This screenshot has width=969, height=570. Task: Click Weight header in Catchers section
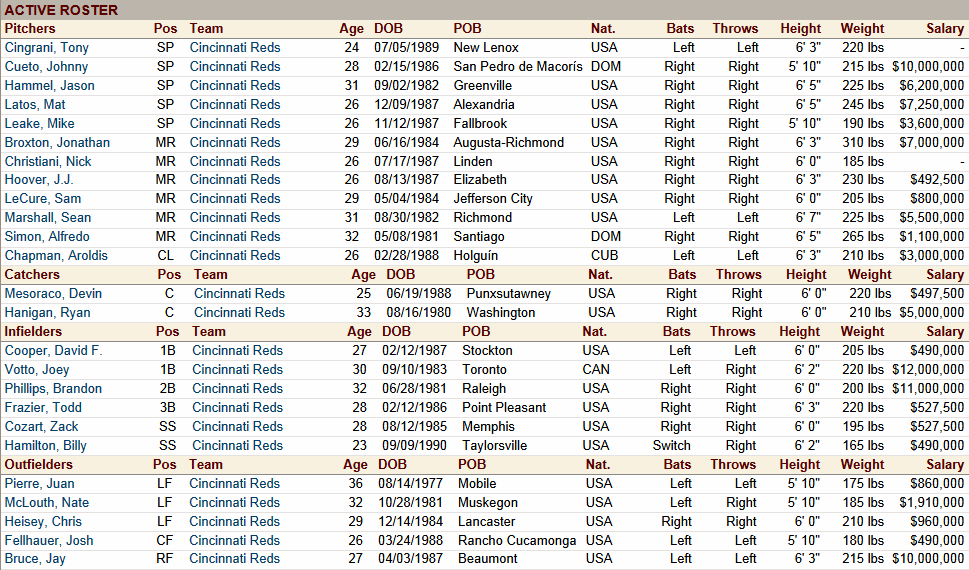point(869,275)
